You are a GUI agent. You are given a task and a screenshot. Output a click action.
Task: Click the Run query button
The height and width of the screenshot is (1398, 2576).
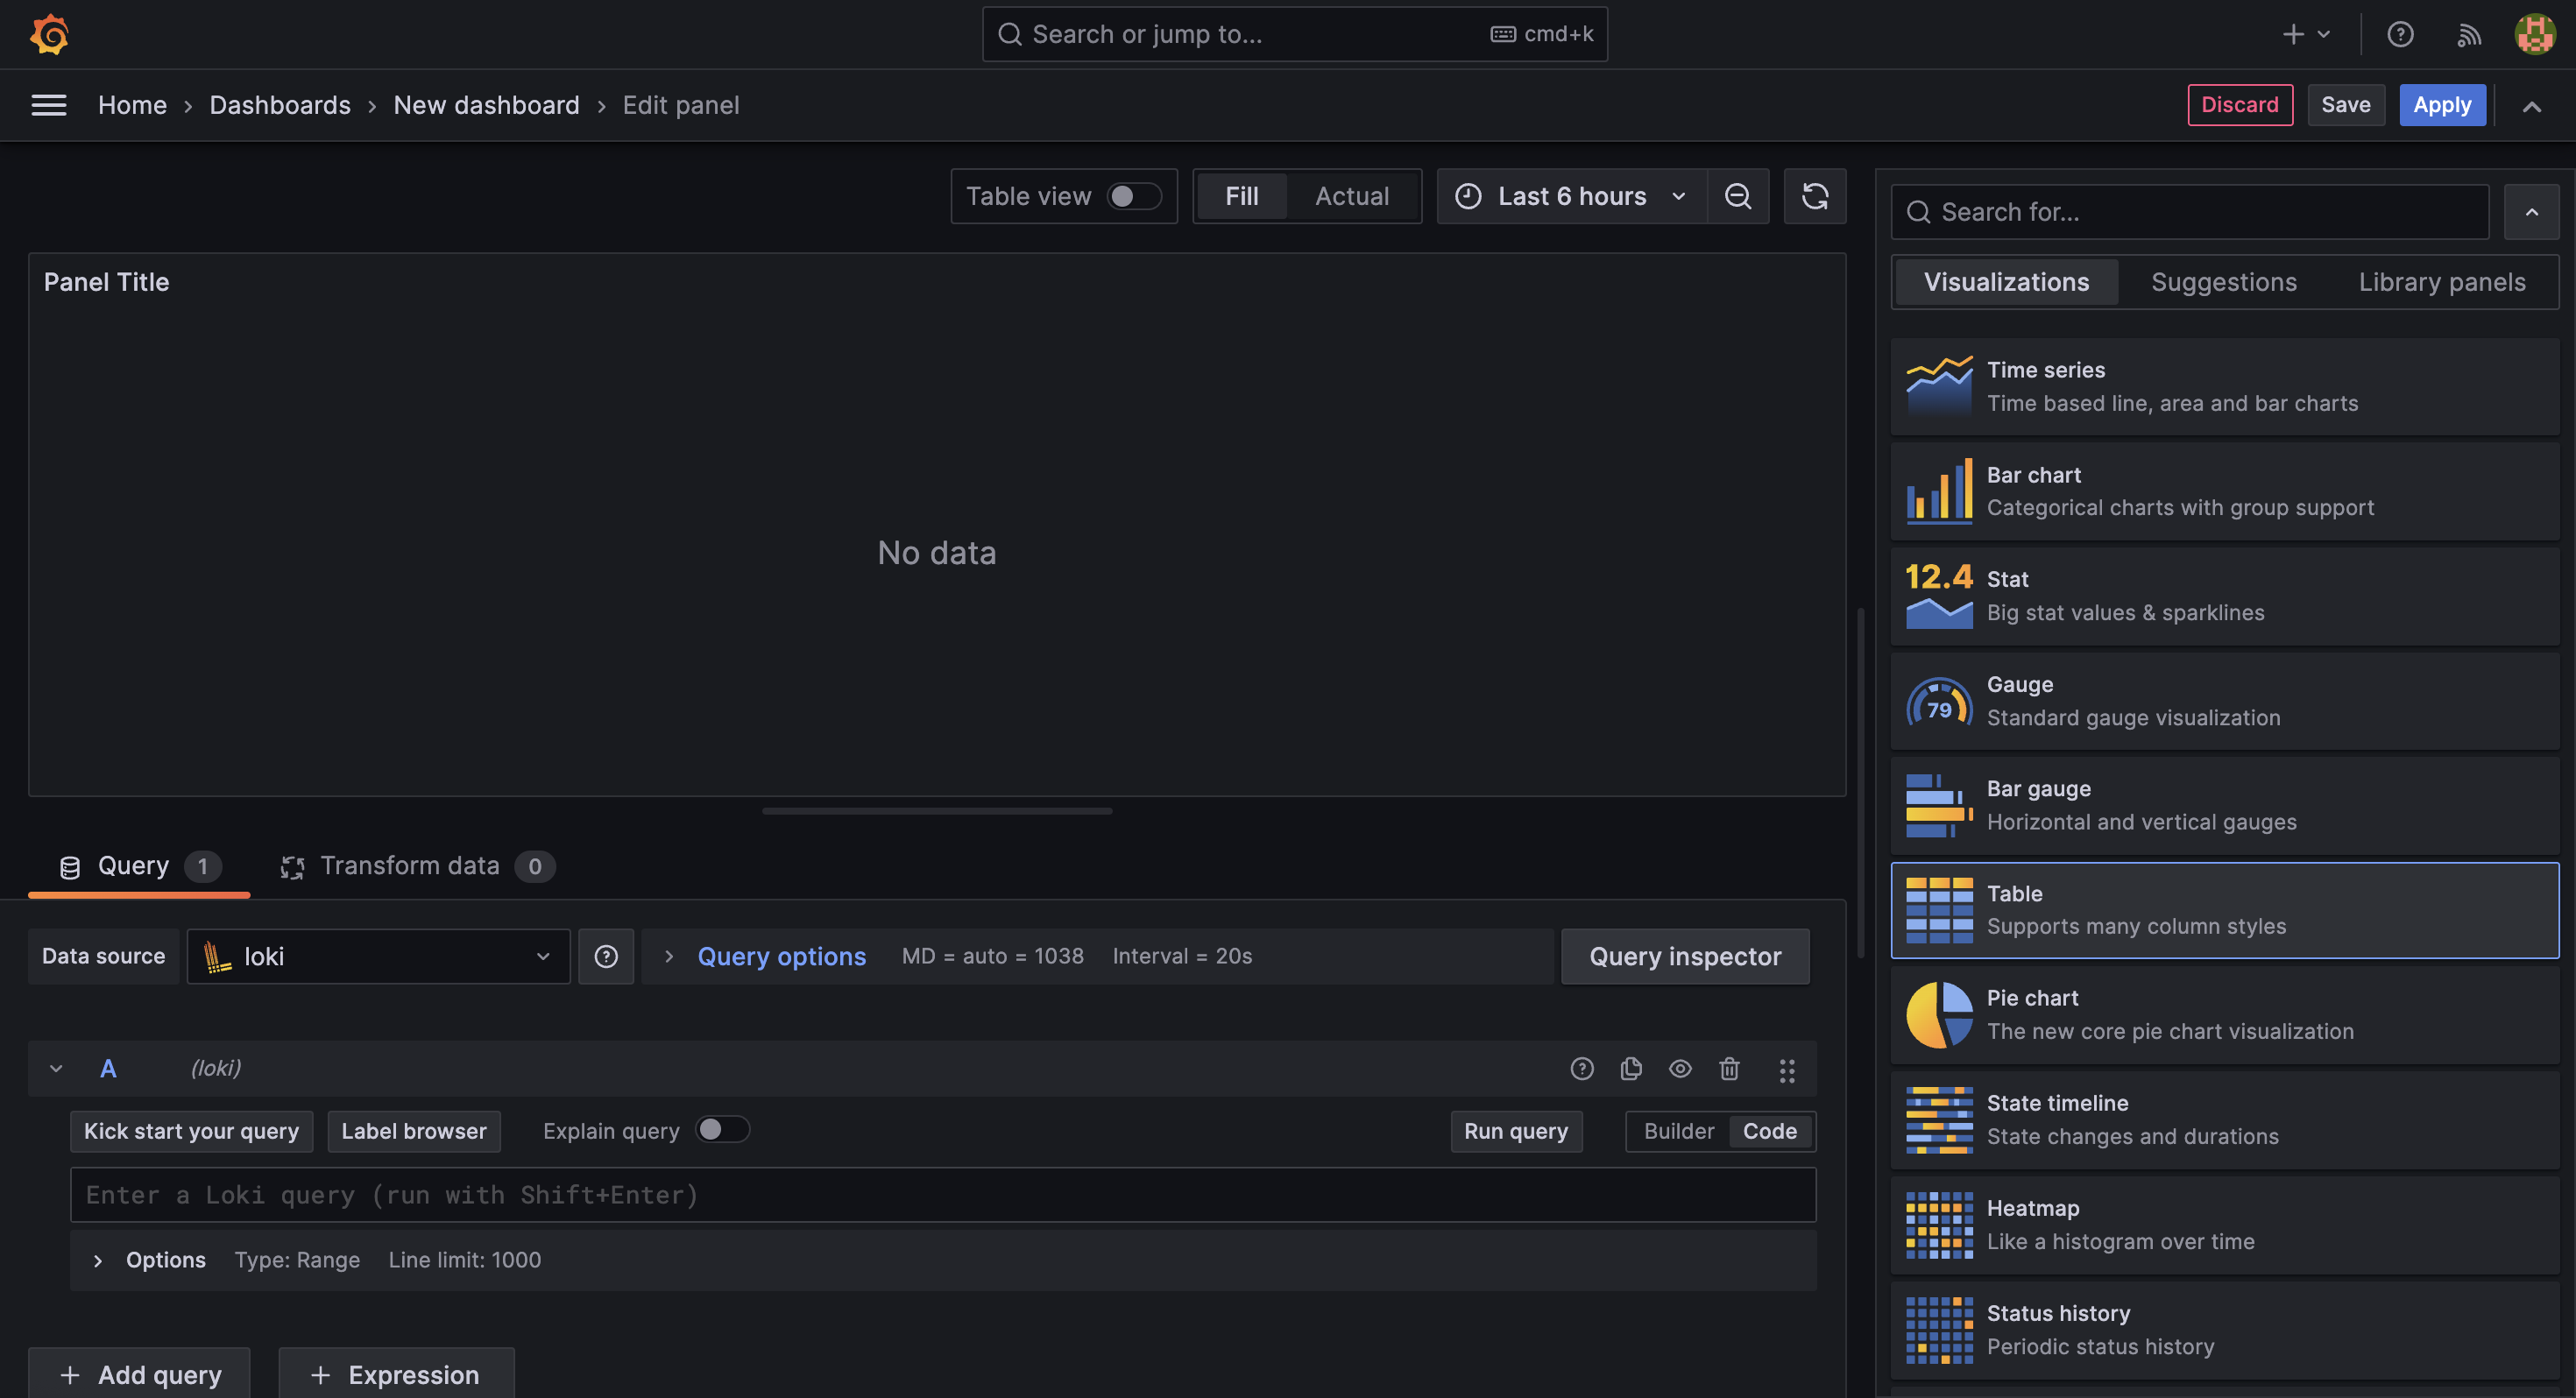[x=1516, y=1132]
